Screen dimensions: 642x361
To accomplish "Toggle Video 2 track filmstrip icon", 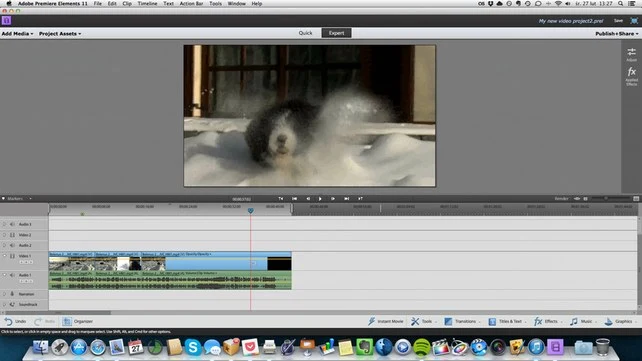I will coord(12,235).
